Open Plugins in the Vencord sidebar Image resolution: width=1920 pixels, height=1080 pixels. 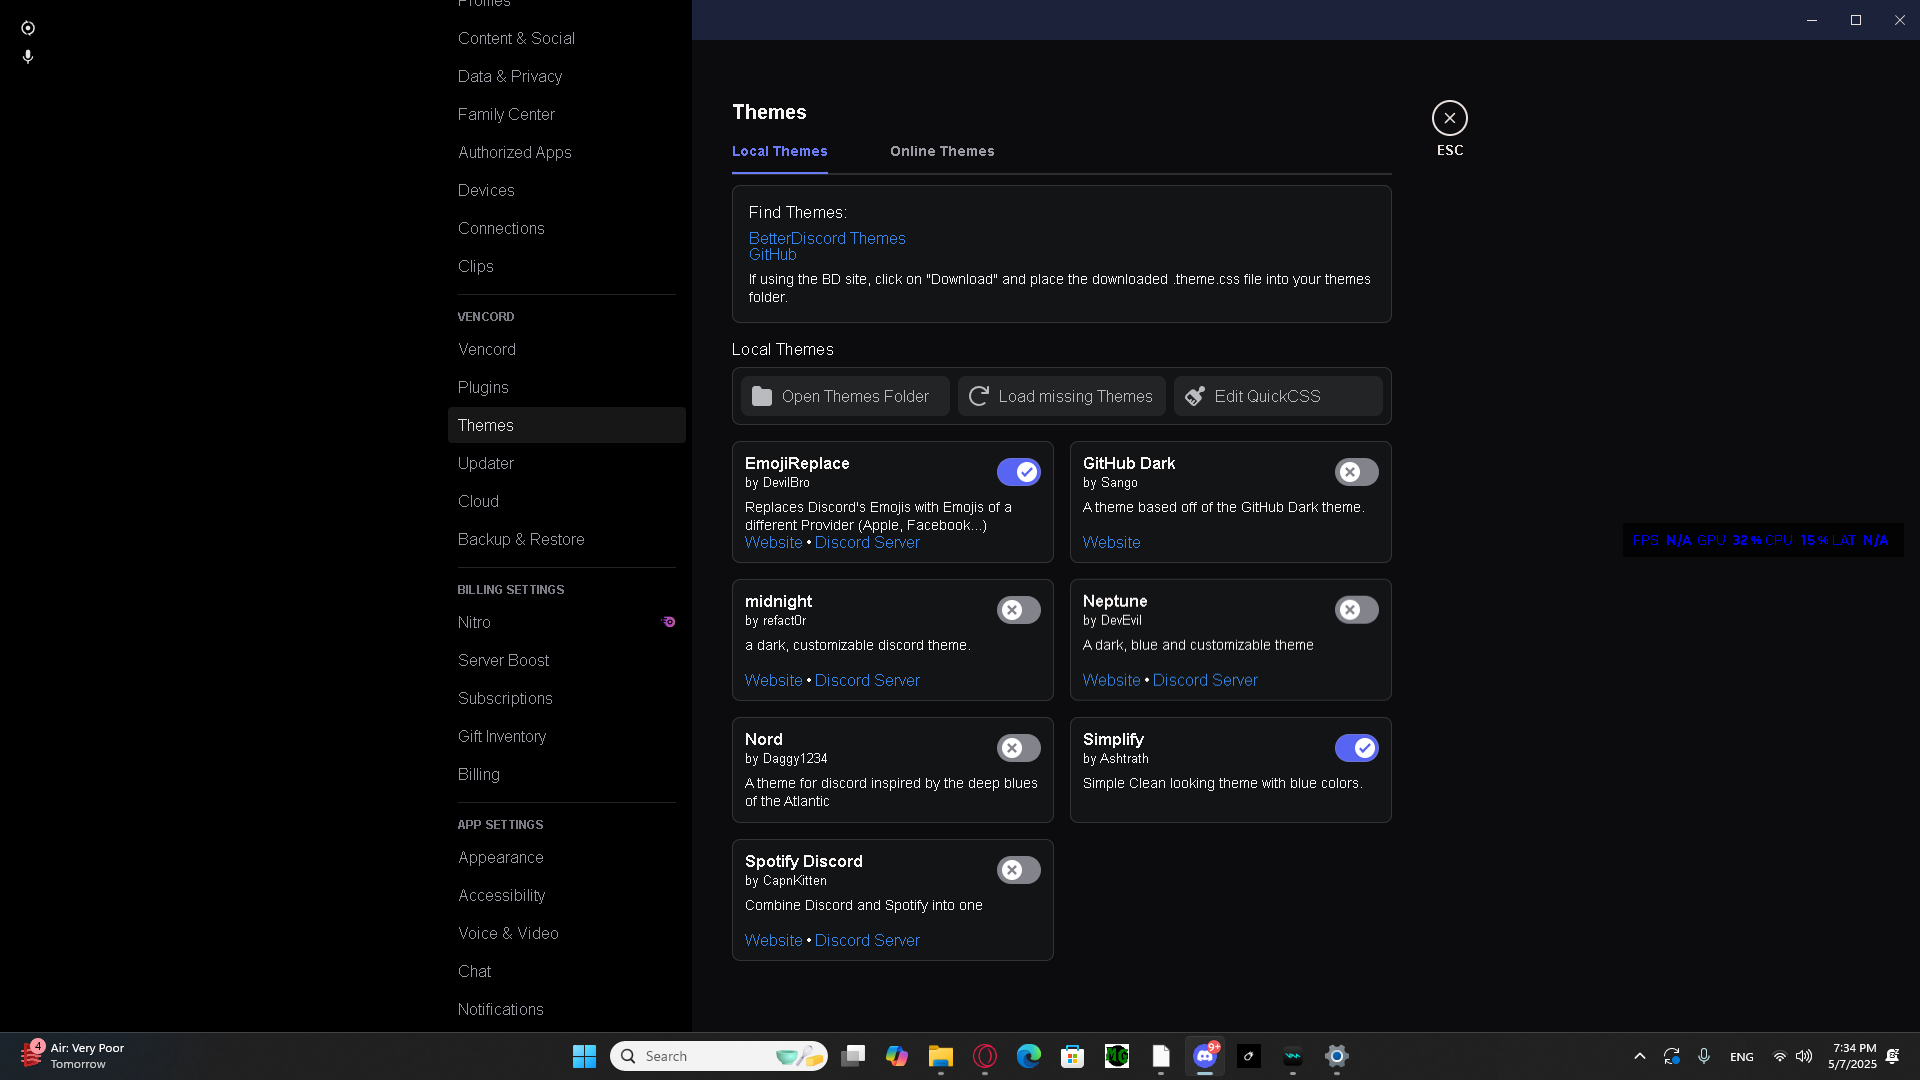click(483, 387)
